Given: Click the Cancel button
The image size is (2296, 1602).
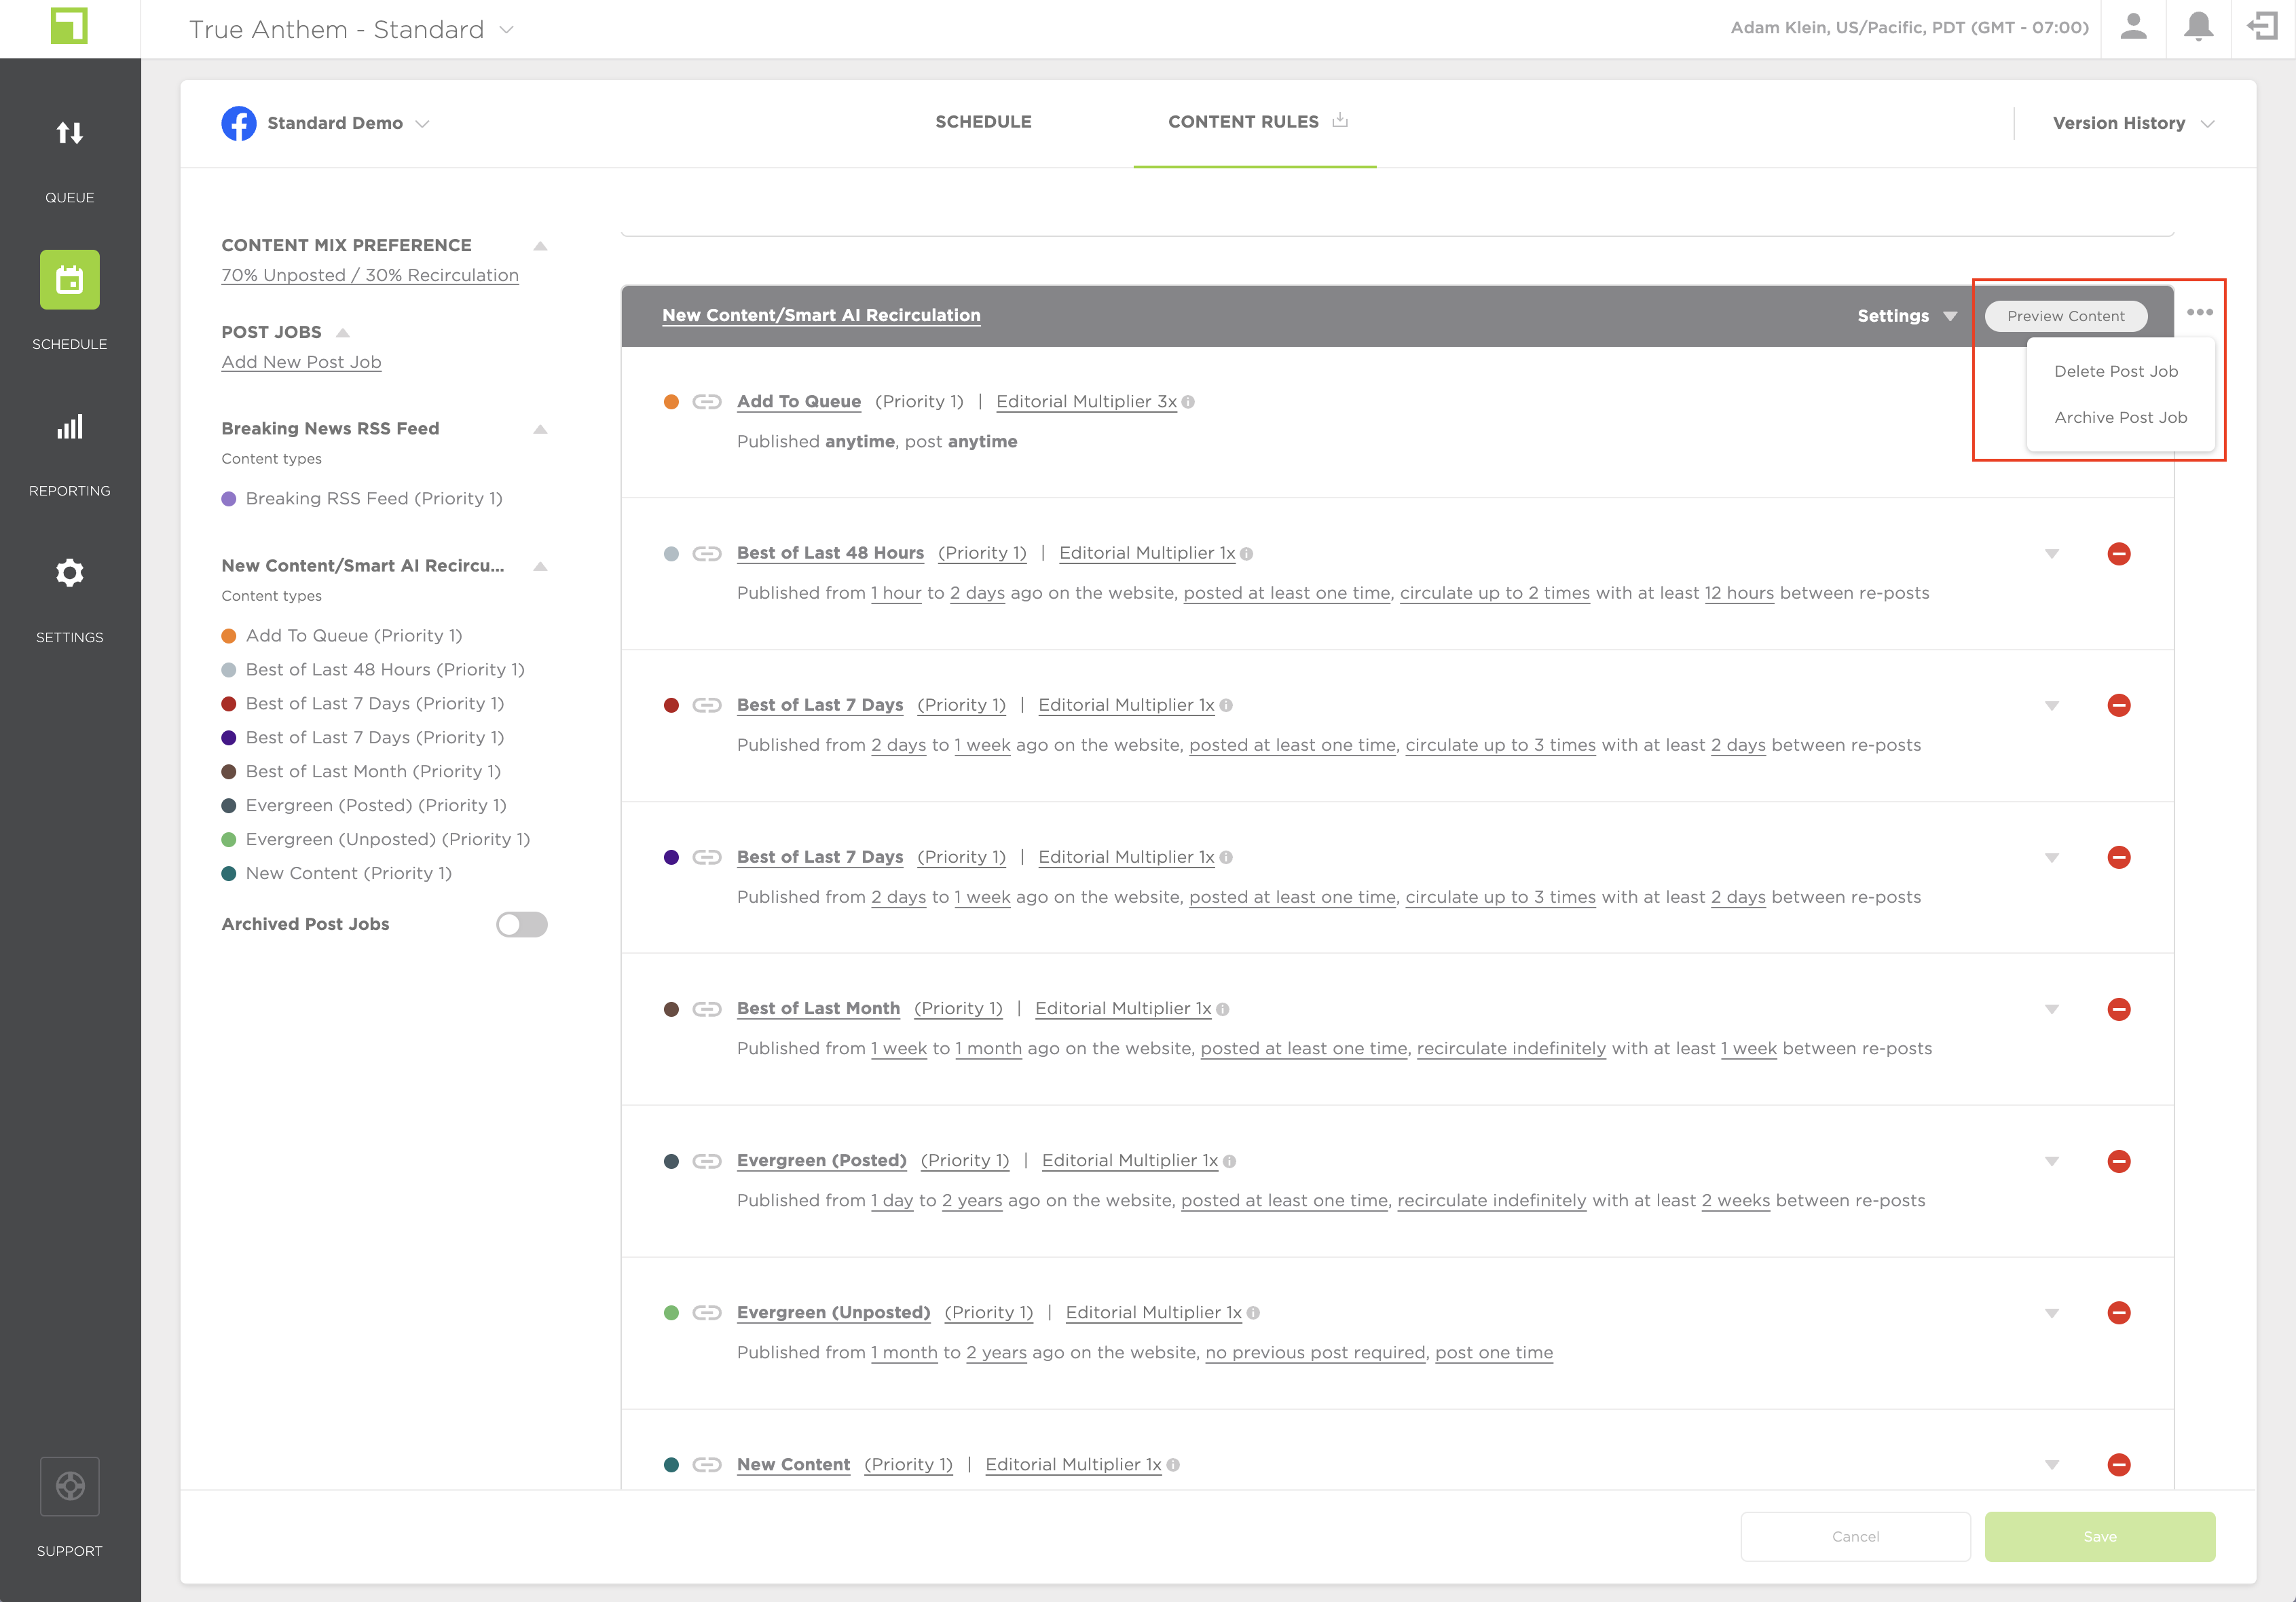Looking at the screenshot, I should coord(1856,1536).
